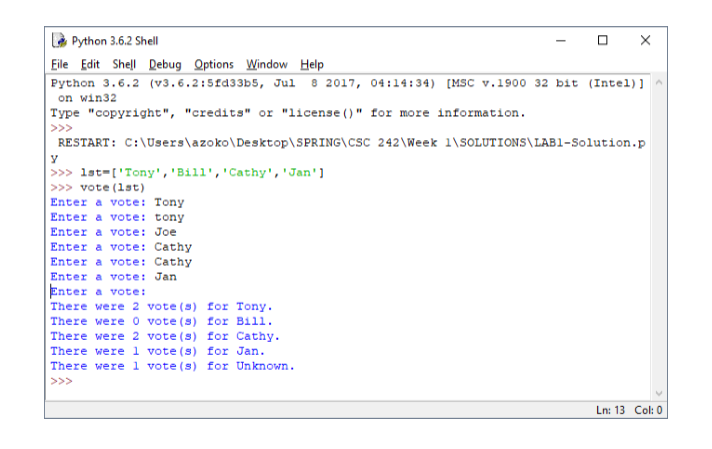The image size is (712, 449).
Task: Click the 'vote(lst)' command line
Action: click(98, 187)
